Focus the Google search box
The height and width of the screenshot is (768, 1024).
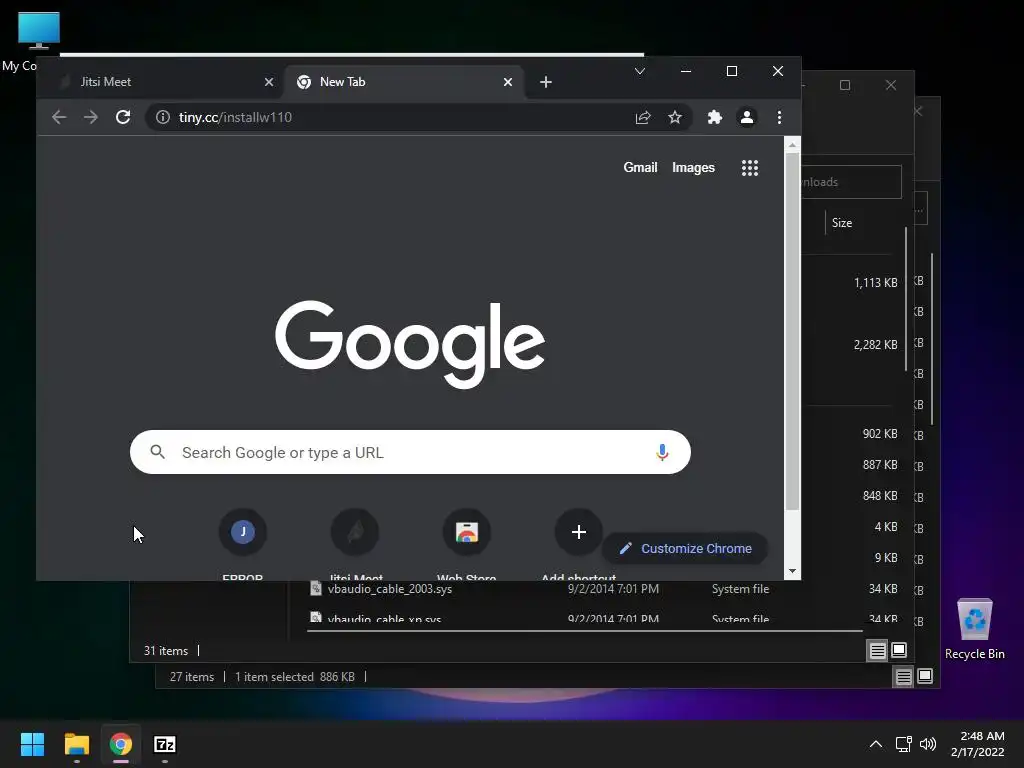coord(410,452)
